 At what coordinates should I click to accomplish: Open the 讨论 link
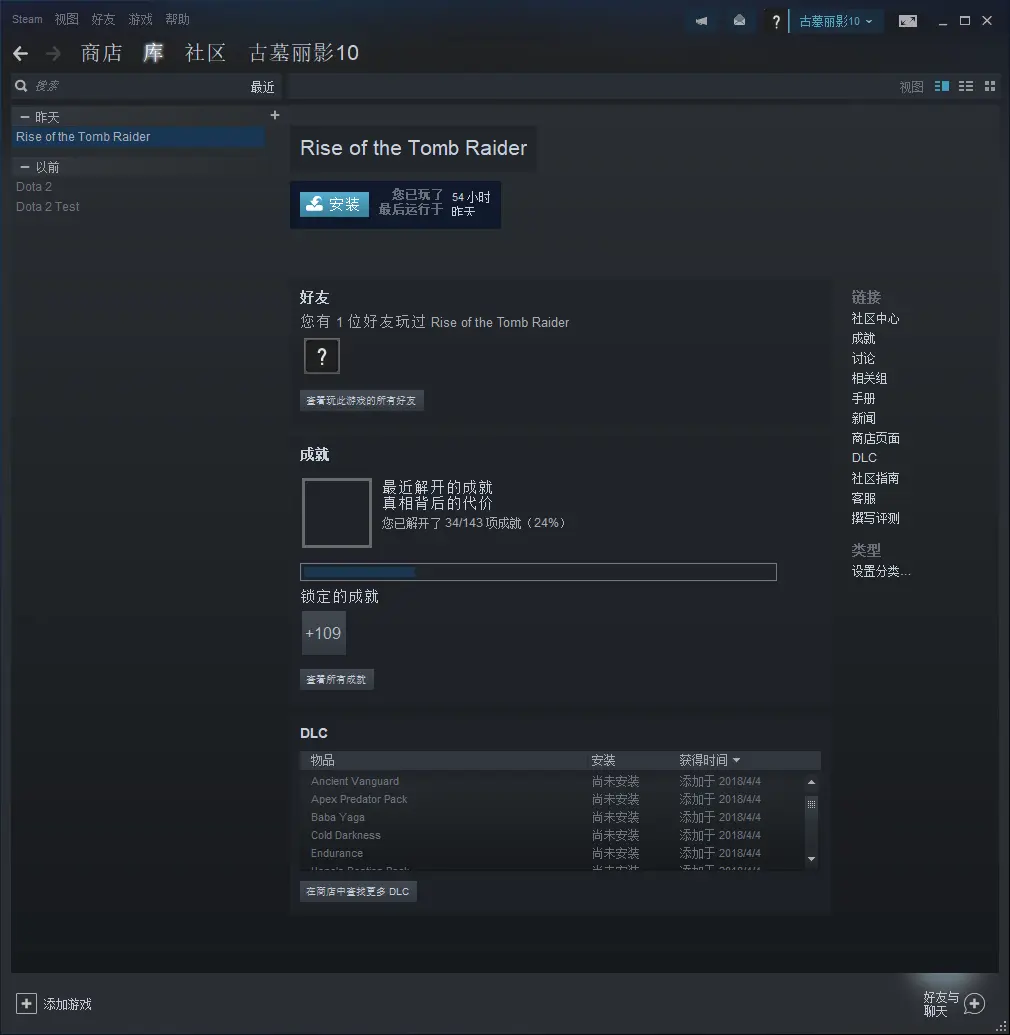(863, 358)
